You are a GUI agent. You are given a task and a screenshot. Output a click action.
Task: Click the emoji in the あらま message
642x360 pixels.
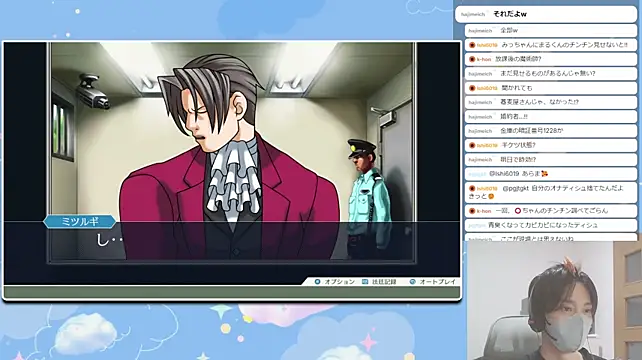544,174
